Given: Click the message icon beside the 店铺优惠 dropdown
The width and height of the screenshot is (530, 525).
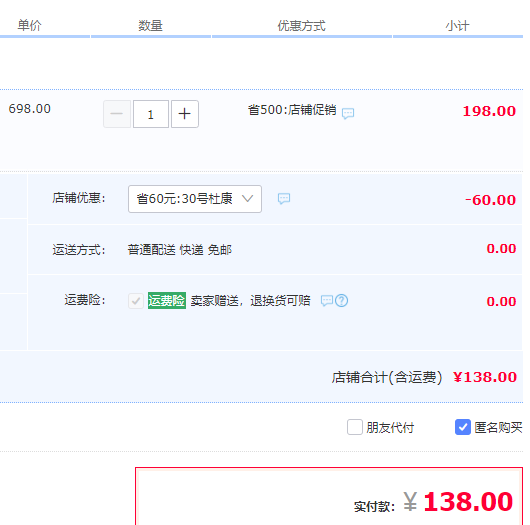Looking at the screenshot, I should [284, 198].
